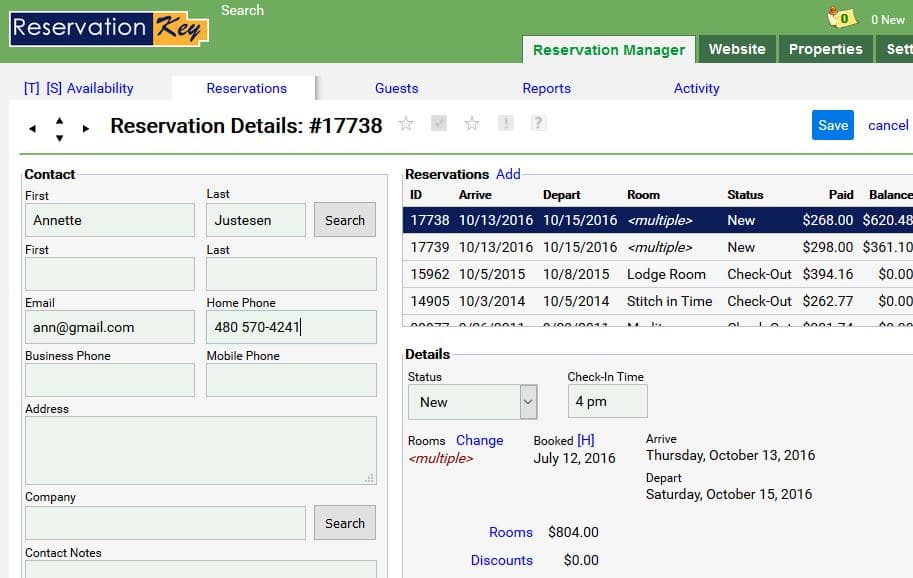The height and width of the screenshot is (578, 913).
Task: Click the ReservationKey logo
Action: [x=109, y=29]
